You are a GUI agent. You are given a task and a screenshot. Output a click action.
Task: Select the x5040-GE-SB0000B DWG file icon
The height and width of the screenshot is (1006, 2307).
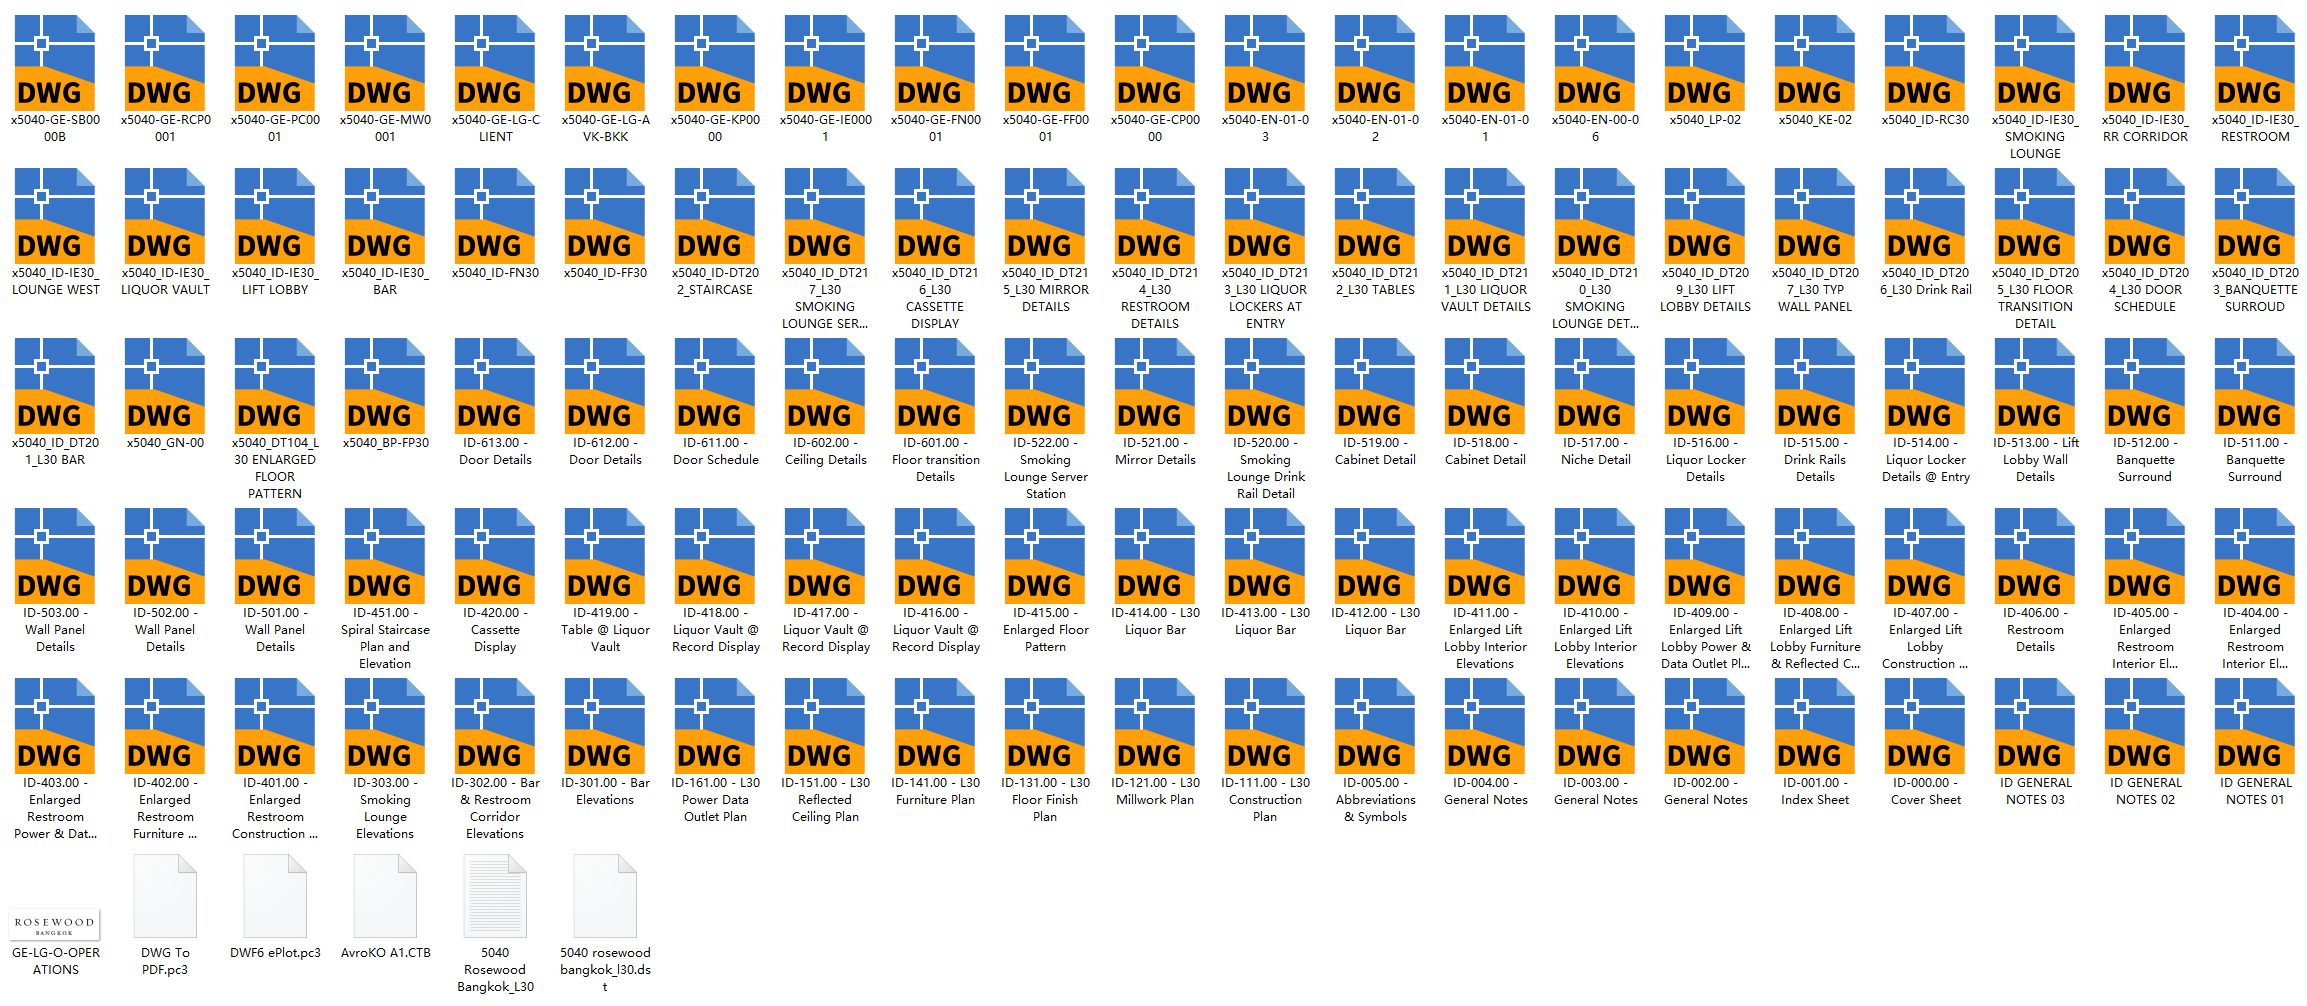[55, 62]
